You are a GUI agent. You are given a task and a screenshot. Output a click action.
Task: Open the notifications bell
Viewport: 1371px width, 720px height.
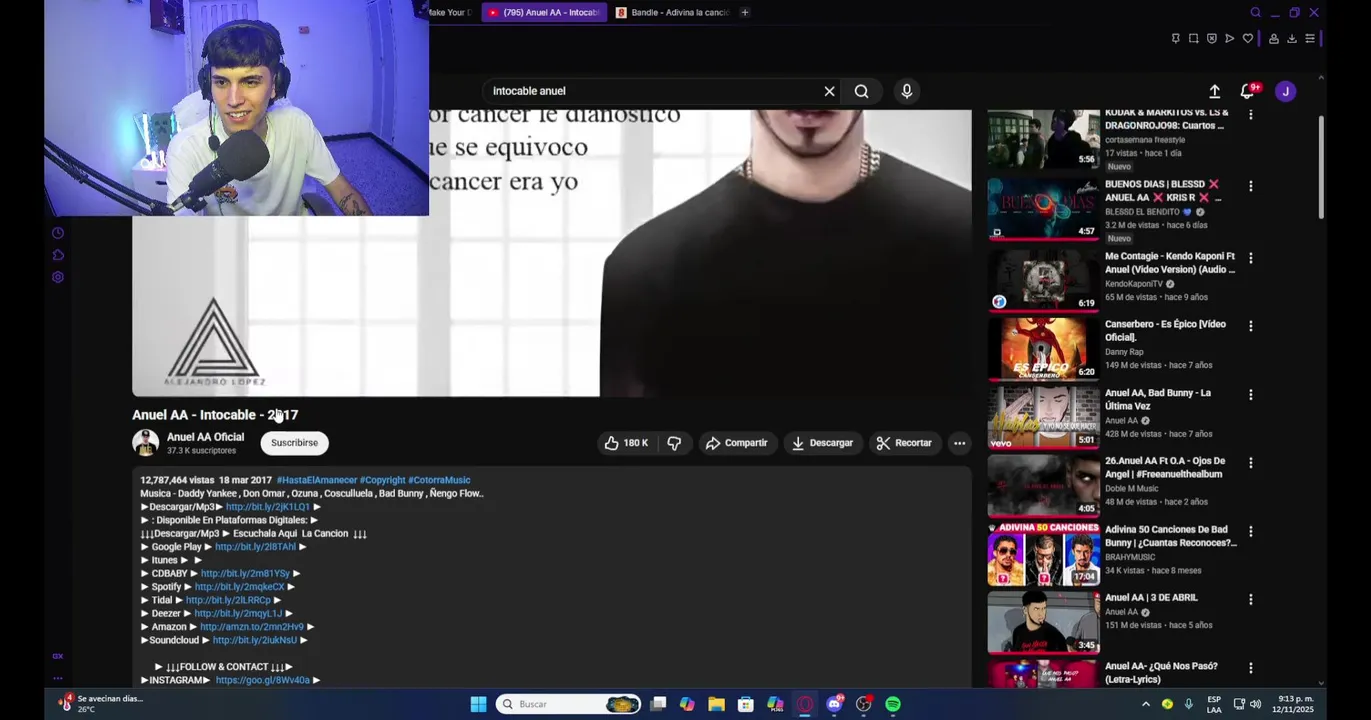tap(1247, 91)
